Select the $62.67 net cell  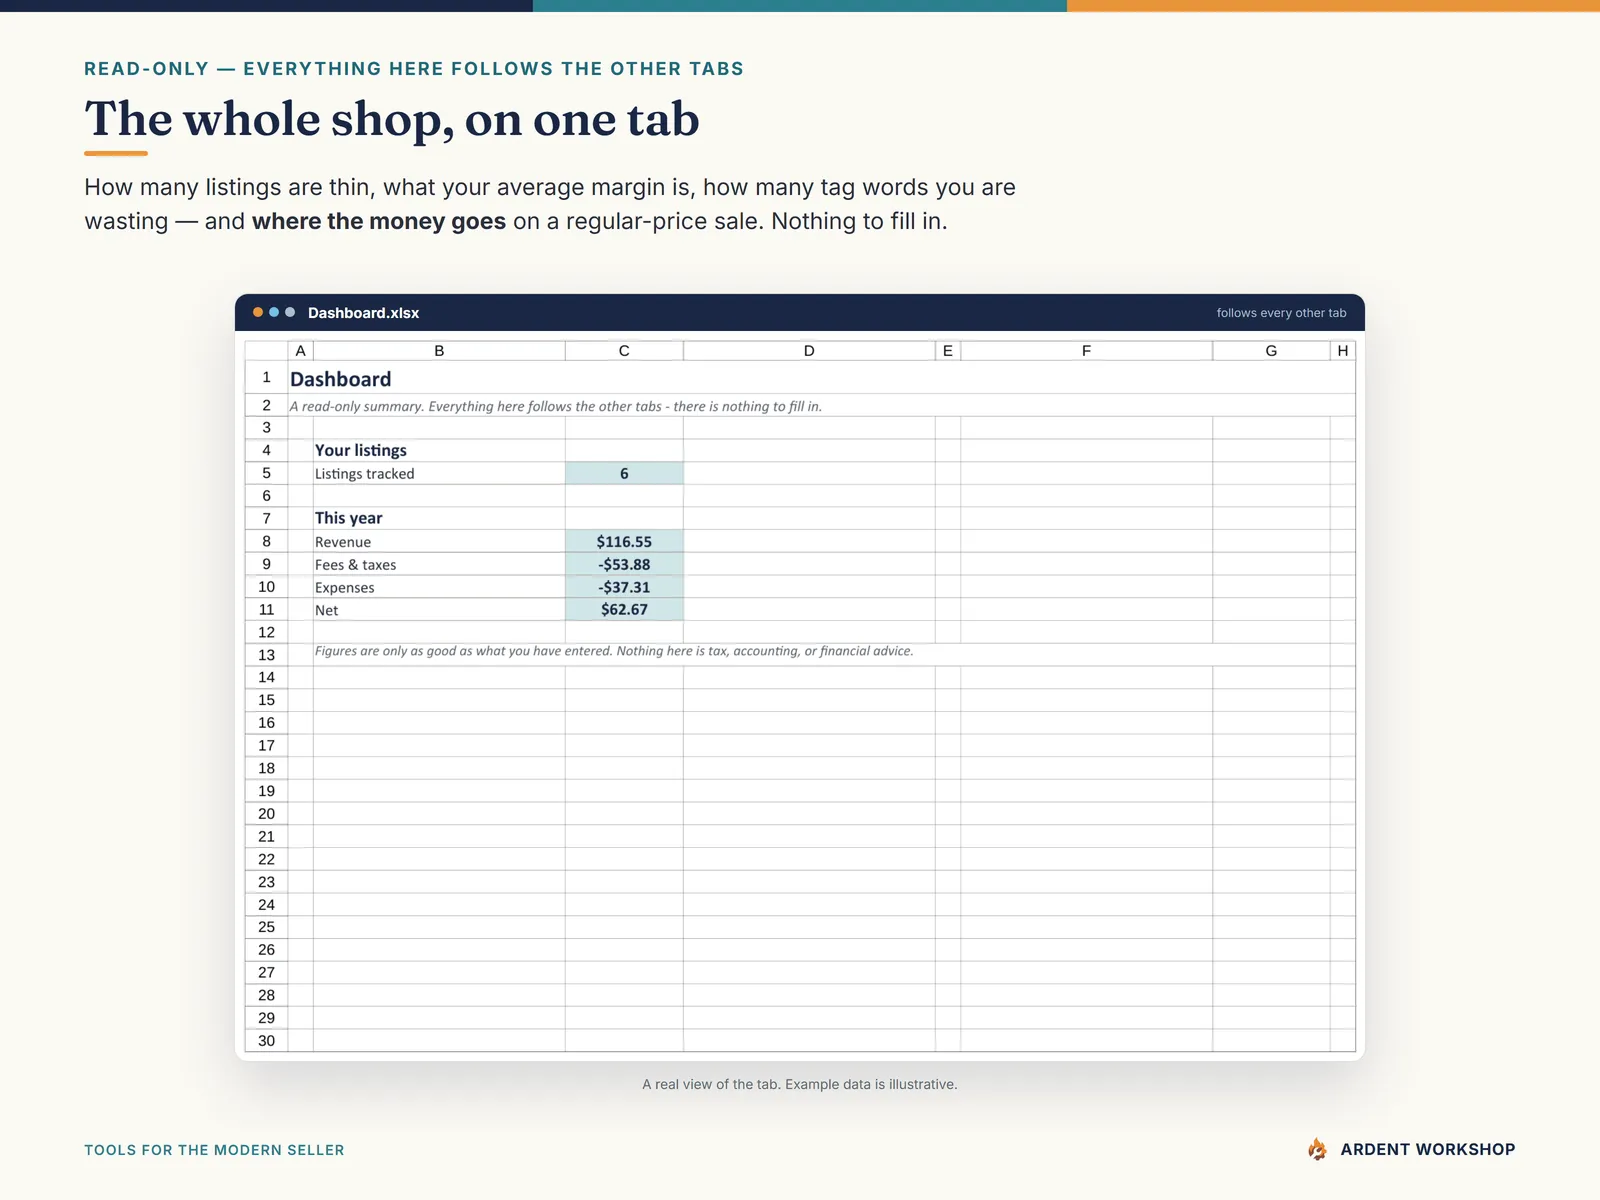point(624,609)
